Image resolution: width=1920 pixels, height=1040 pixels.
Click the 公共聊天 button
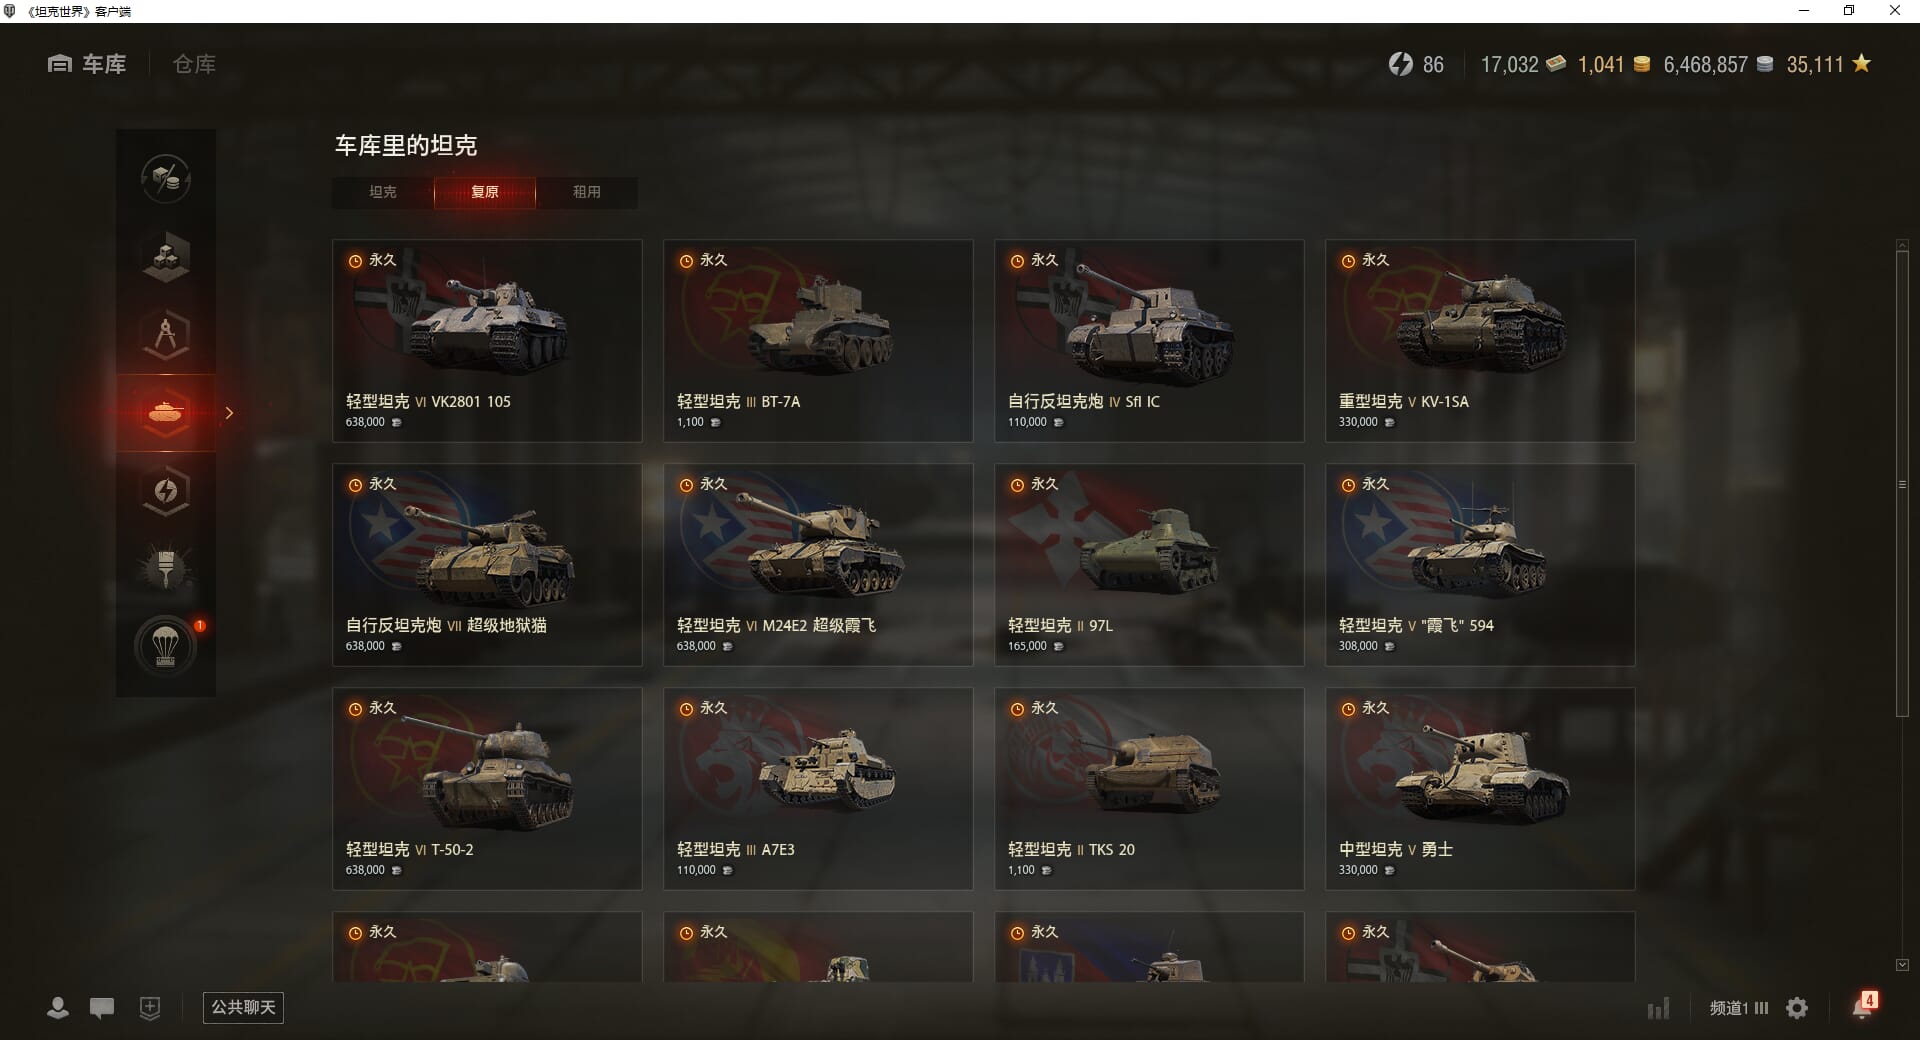click(243, 1008)
